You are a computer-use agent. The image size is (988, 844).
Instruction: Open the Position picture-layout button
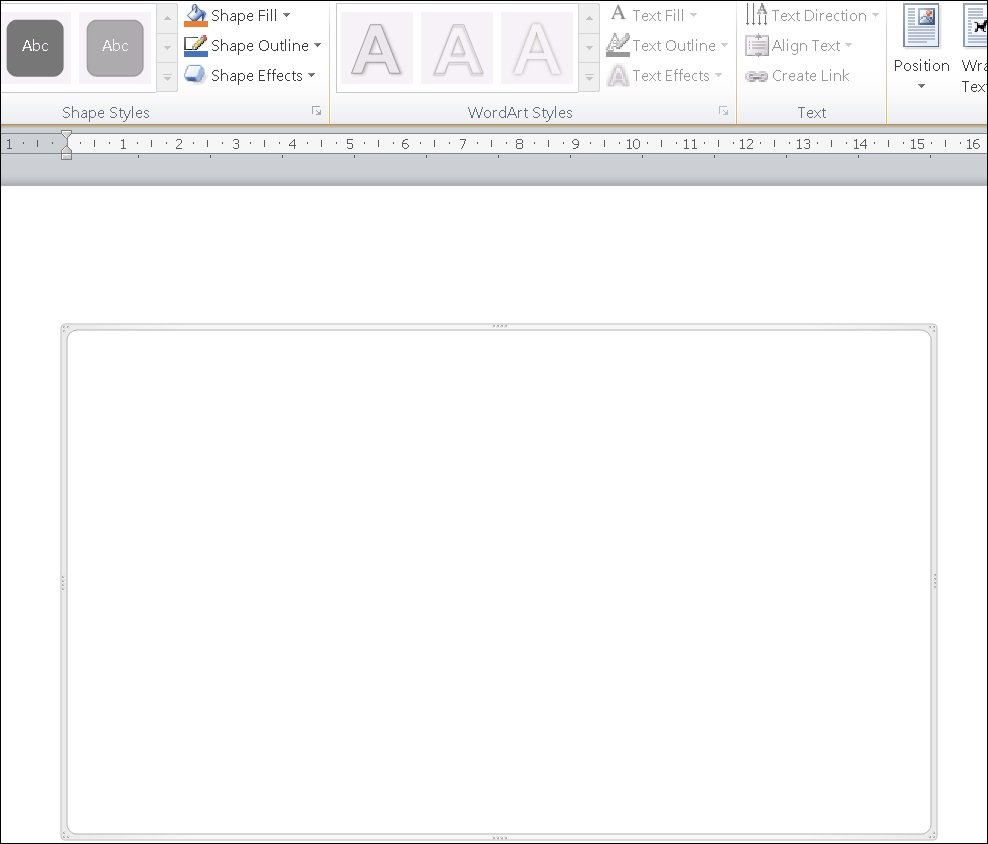921,48
